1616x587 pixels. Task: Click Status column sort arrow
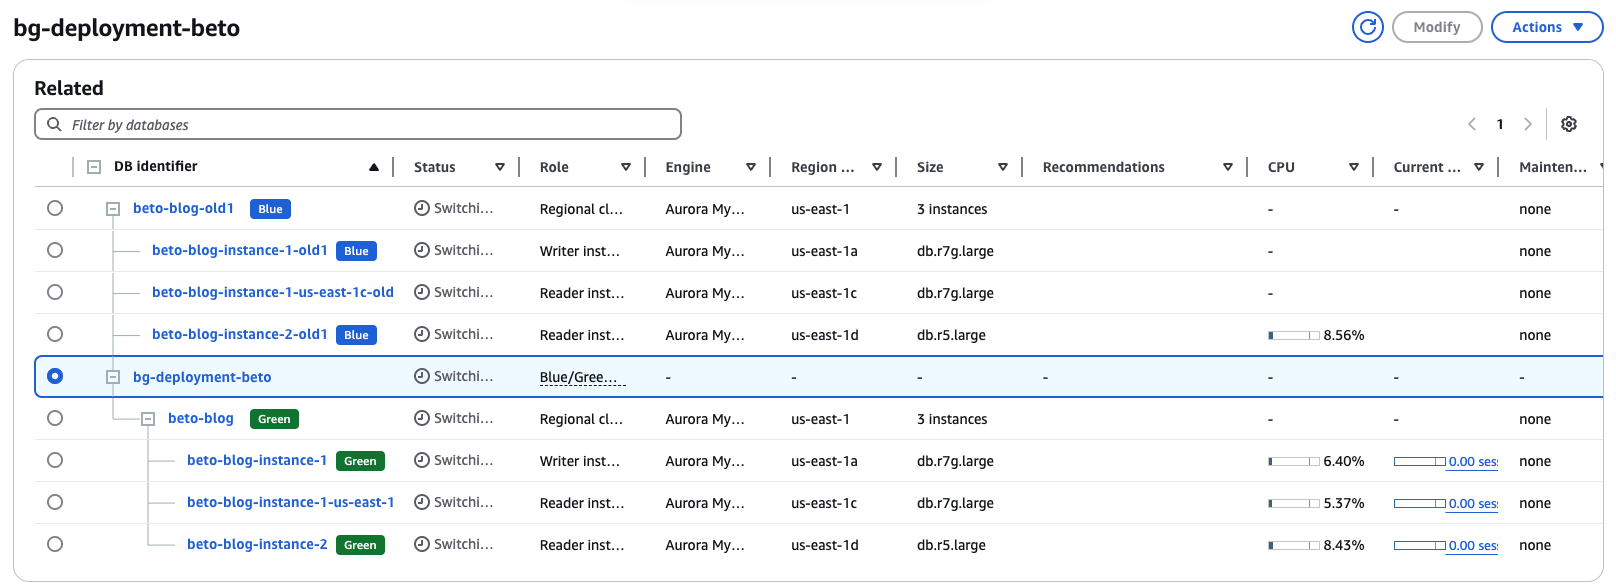point(500,167)
